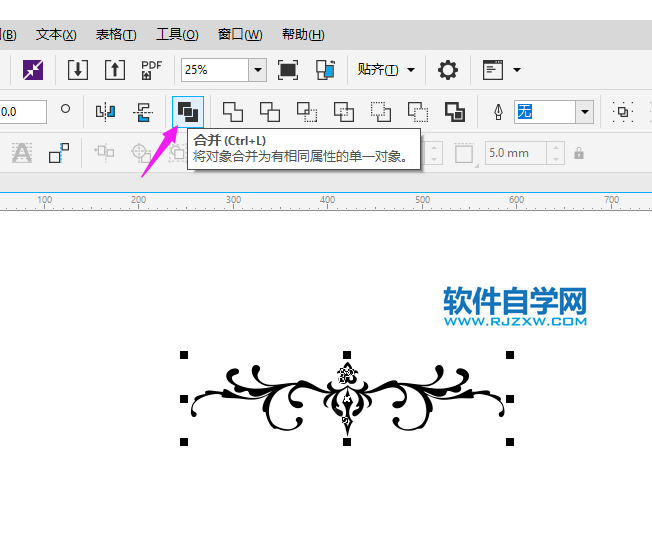The width and height of the screenshot is (652, 557).
Task: Click the 5.0 mm value field
Action: 516,153
